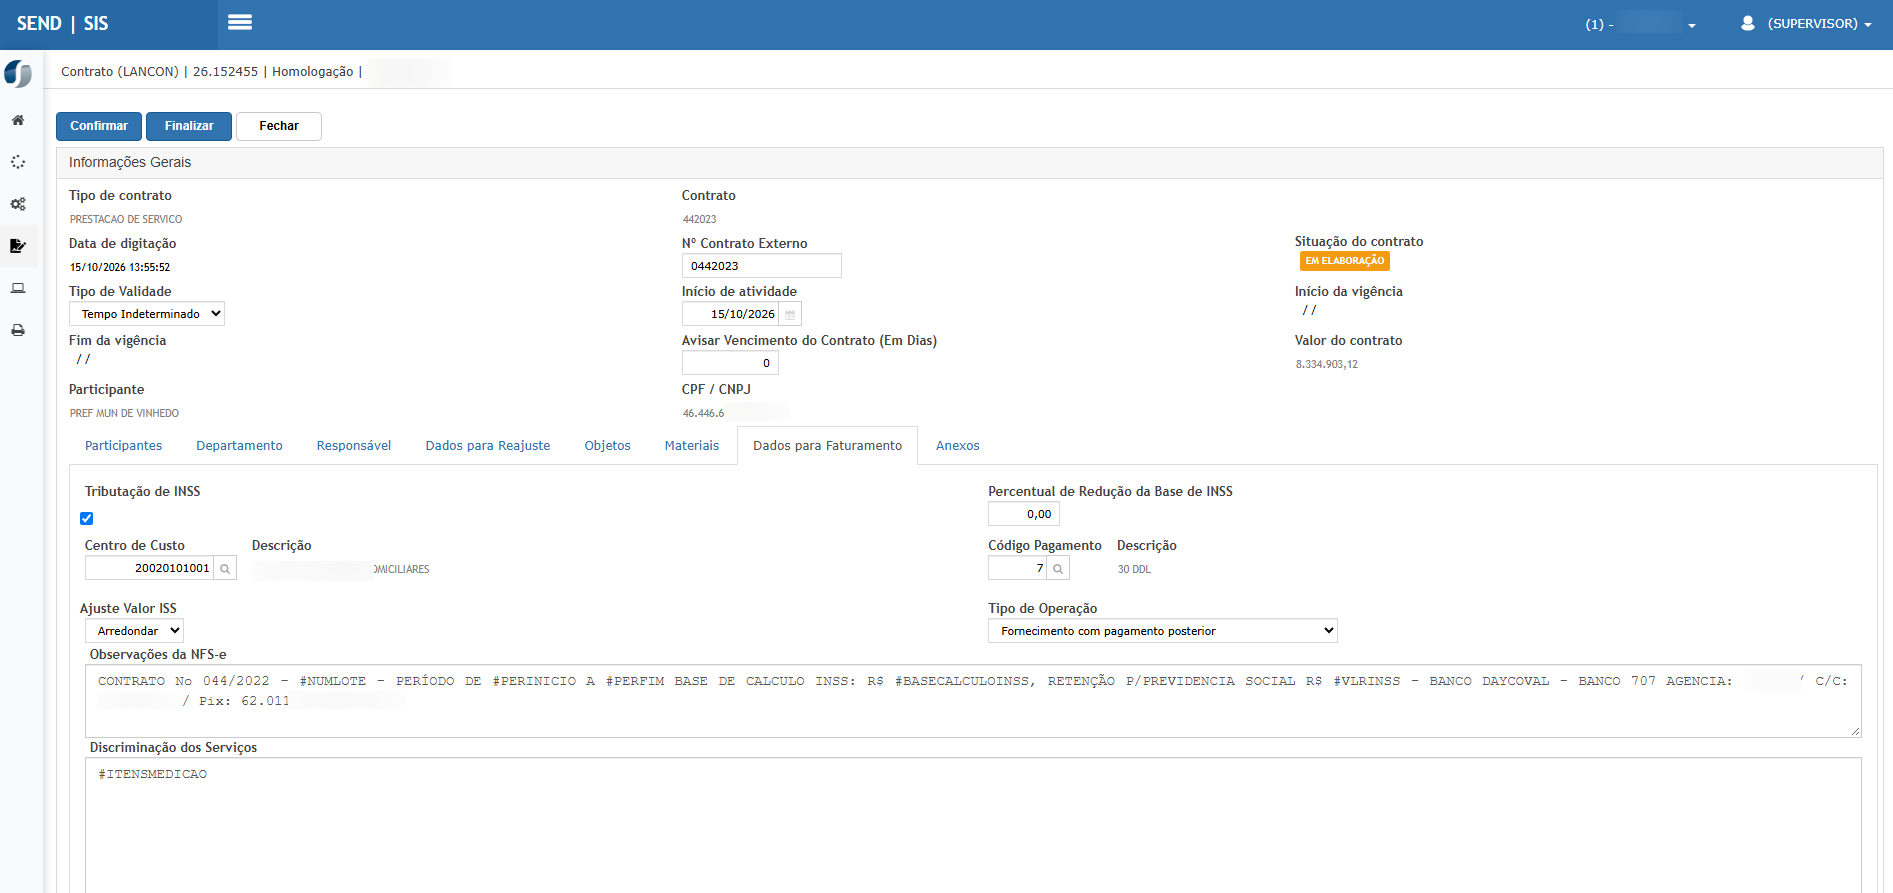Expand the (SUPERVISOR) user menu
The width and height of the screenshot is (1893, 893).
1819,23
